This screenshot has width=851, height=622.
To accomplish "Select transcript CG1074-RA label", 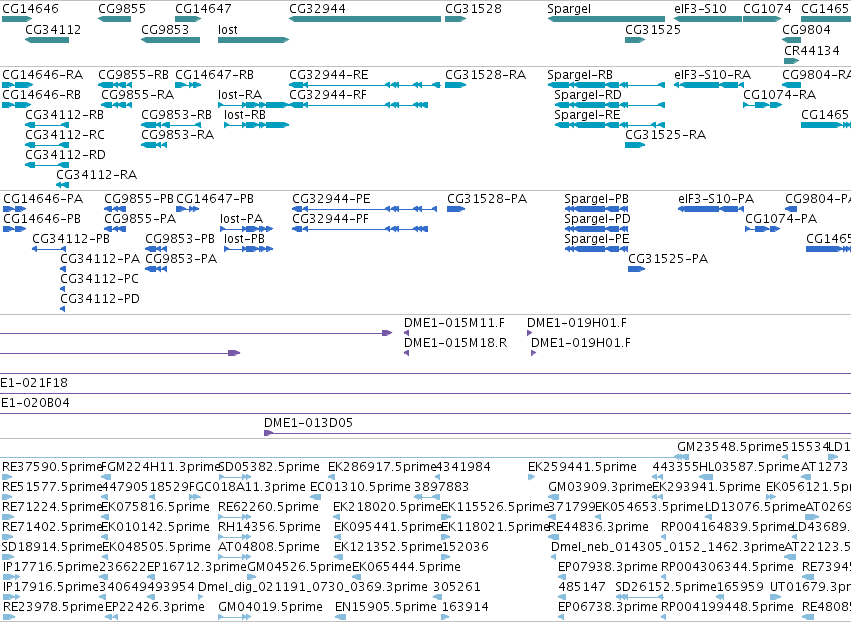I will tap(779, 94).
